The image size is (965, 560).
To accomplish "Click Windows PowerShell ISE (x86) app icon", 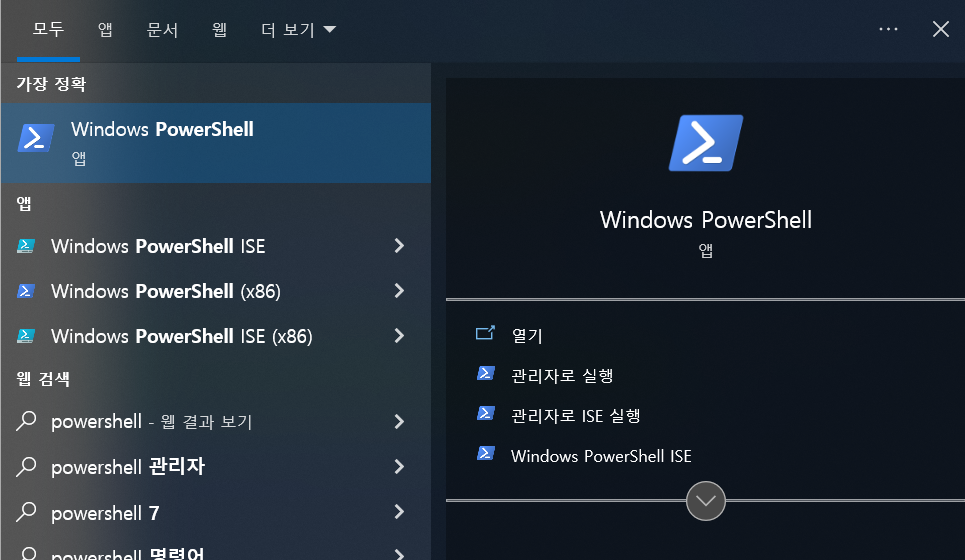I will (25, 336).
